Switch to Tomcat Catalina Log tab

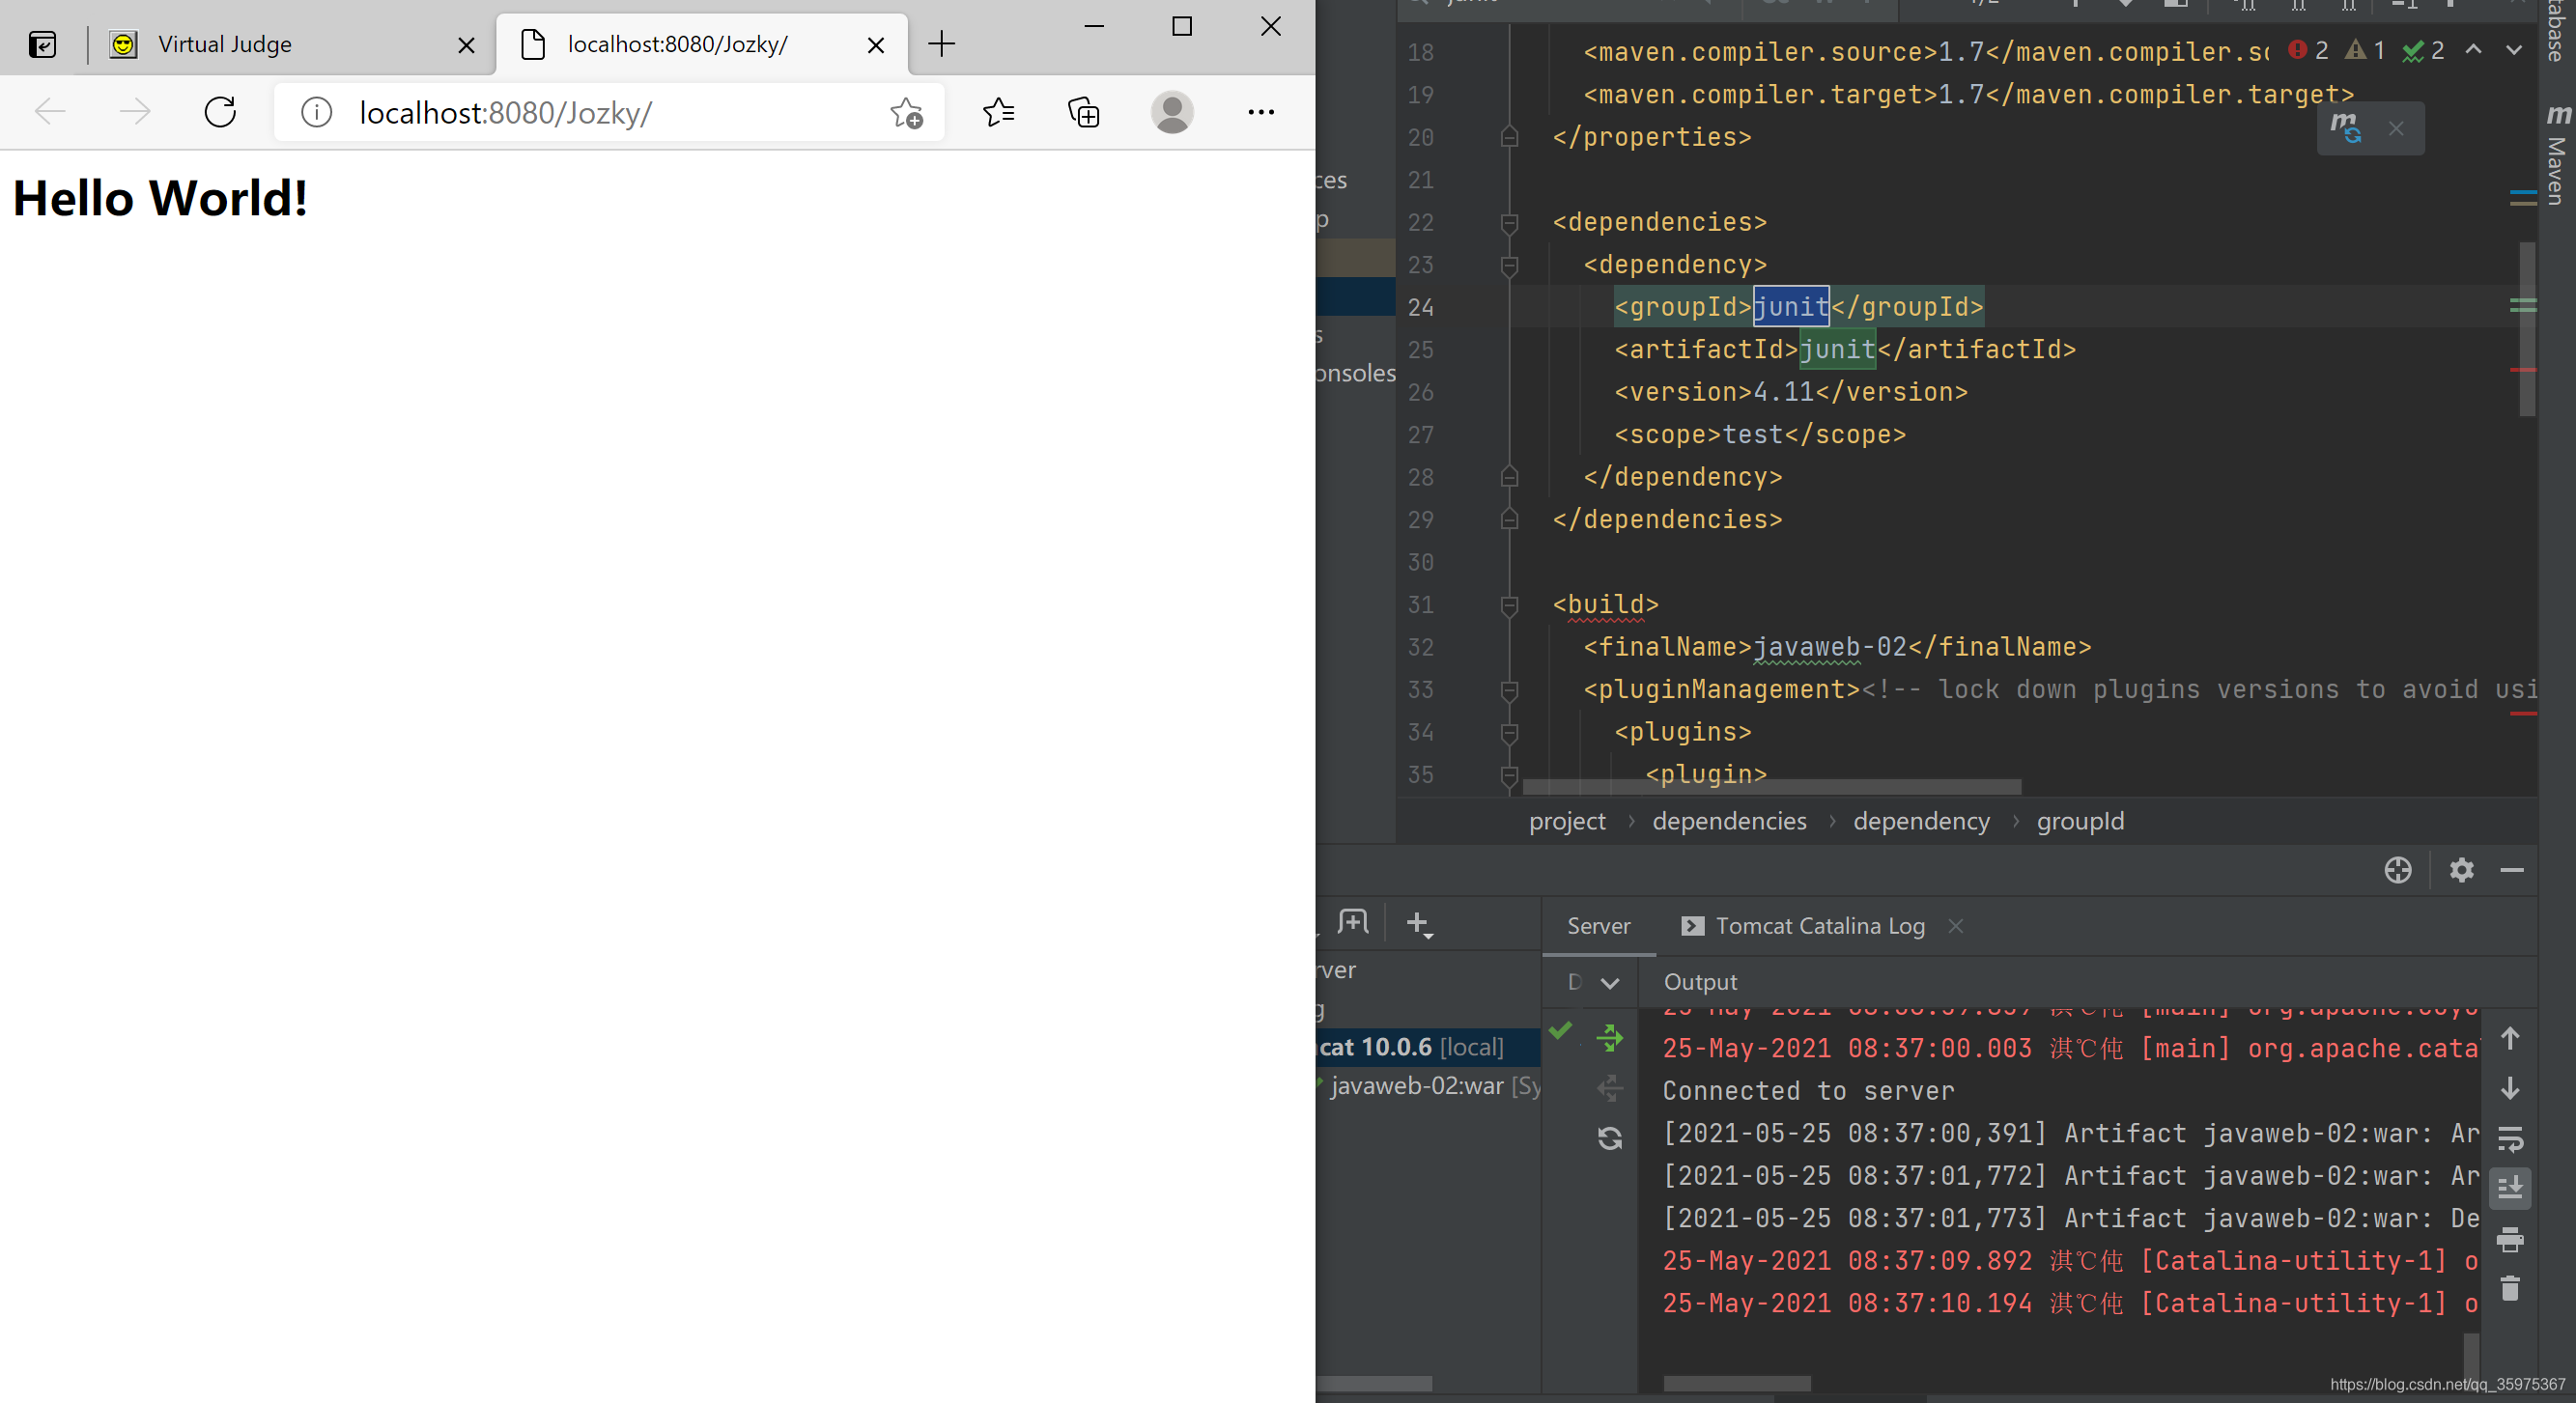tap(1818, 926)
